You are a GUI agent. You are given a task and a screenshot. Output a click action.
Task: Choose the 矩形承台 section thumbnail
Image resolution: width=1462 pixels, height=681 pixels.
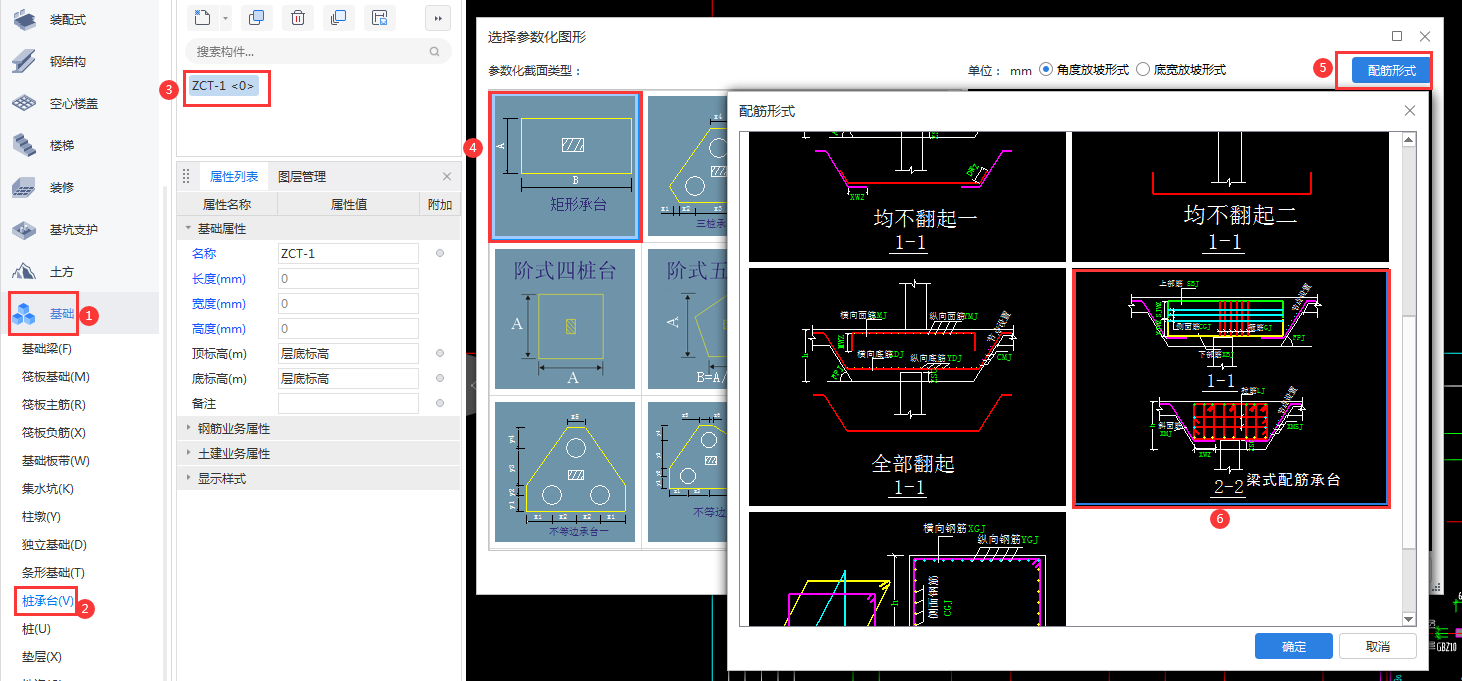565,167
